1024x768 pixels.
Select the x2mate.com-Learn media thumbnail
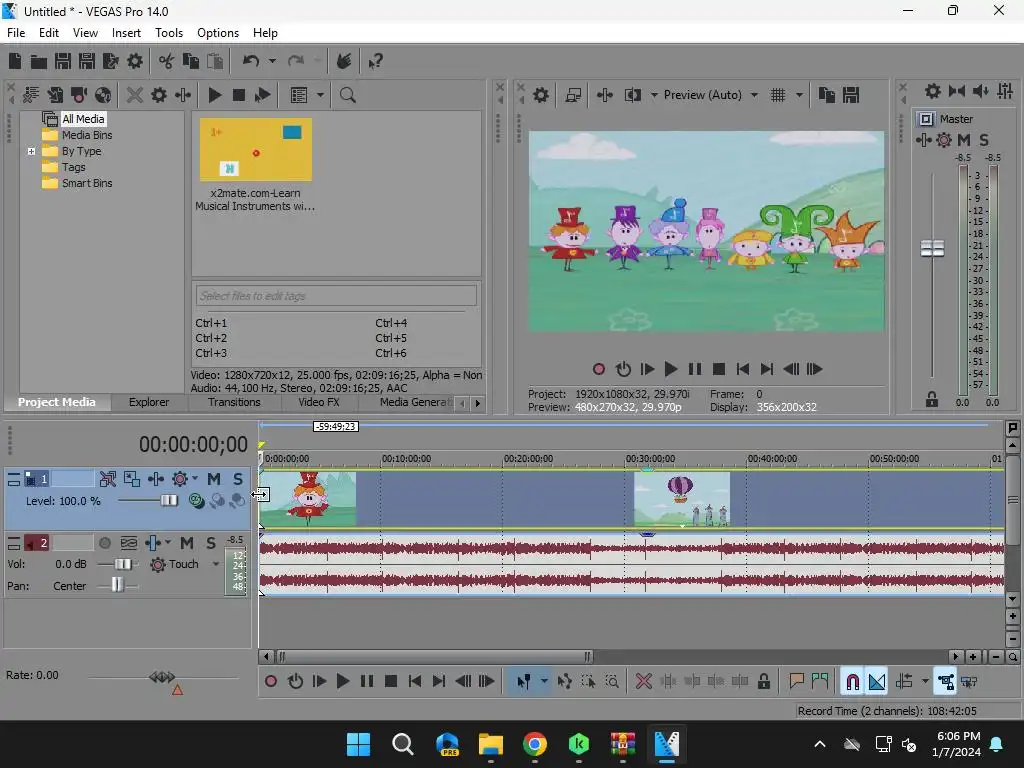[255, 150]
